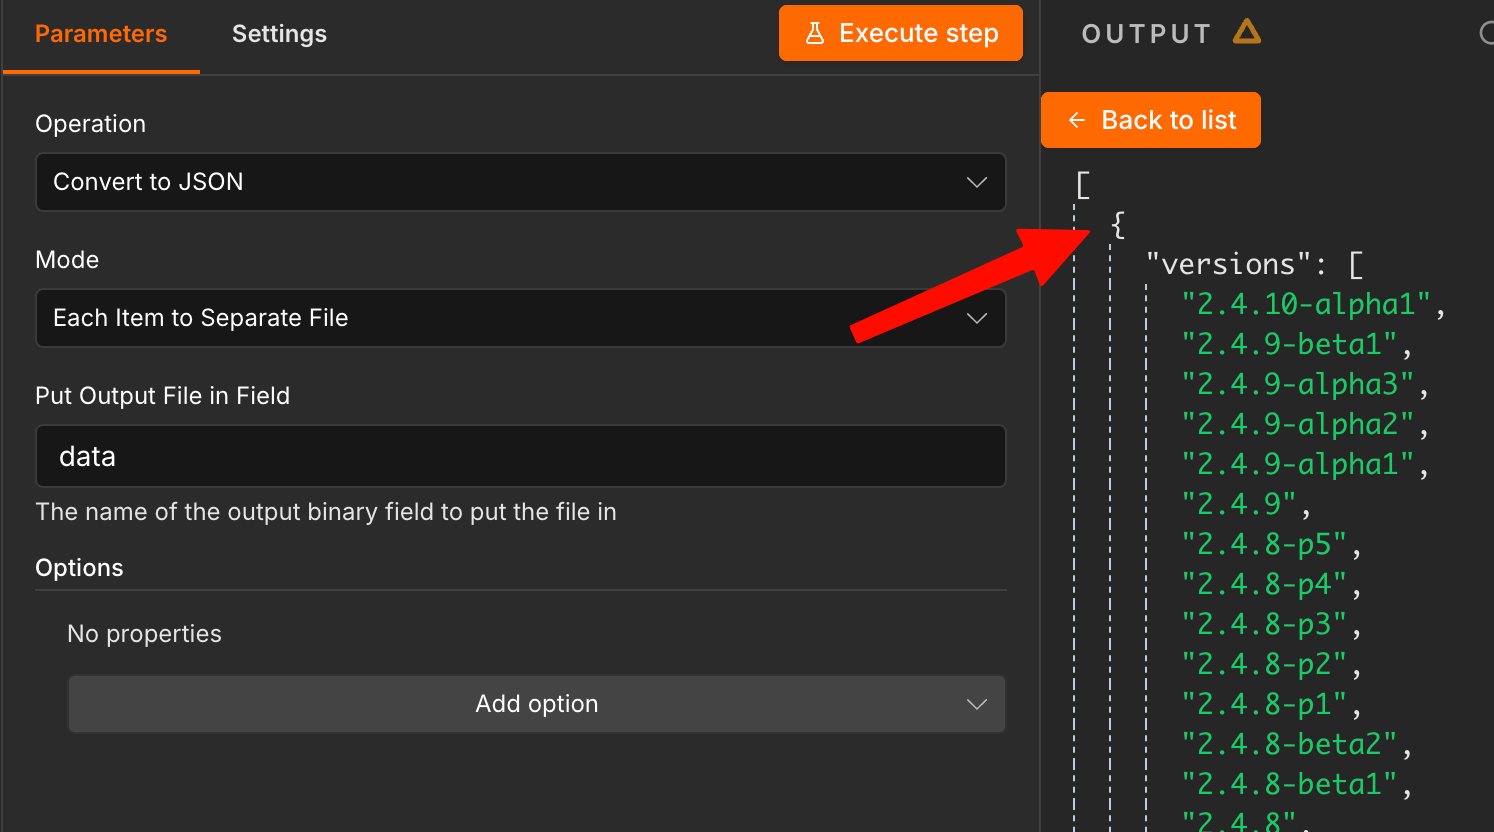Click the Put Output File in Field label
Image resolution: width=1494 pixels, height=832 pixels.
pyautogui.click(x=162, y=396)
